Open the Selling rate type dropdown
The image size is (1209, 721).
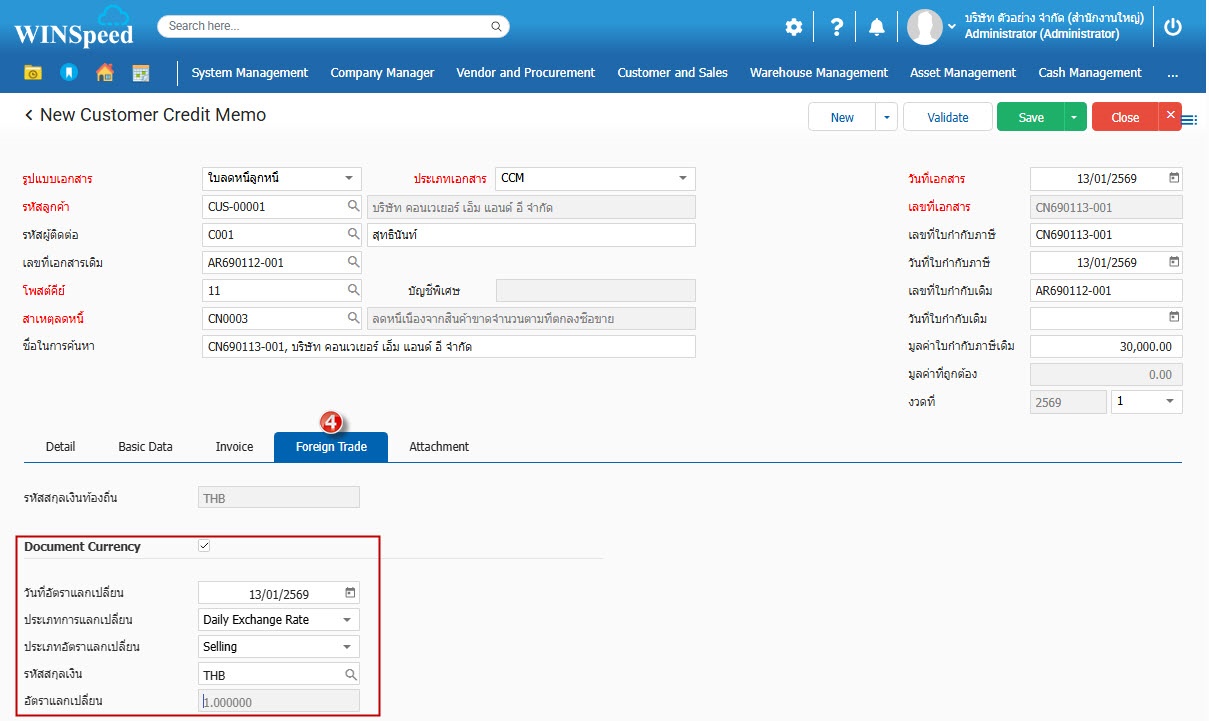pyautogui.click(x=347, y=647)
